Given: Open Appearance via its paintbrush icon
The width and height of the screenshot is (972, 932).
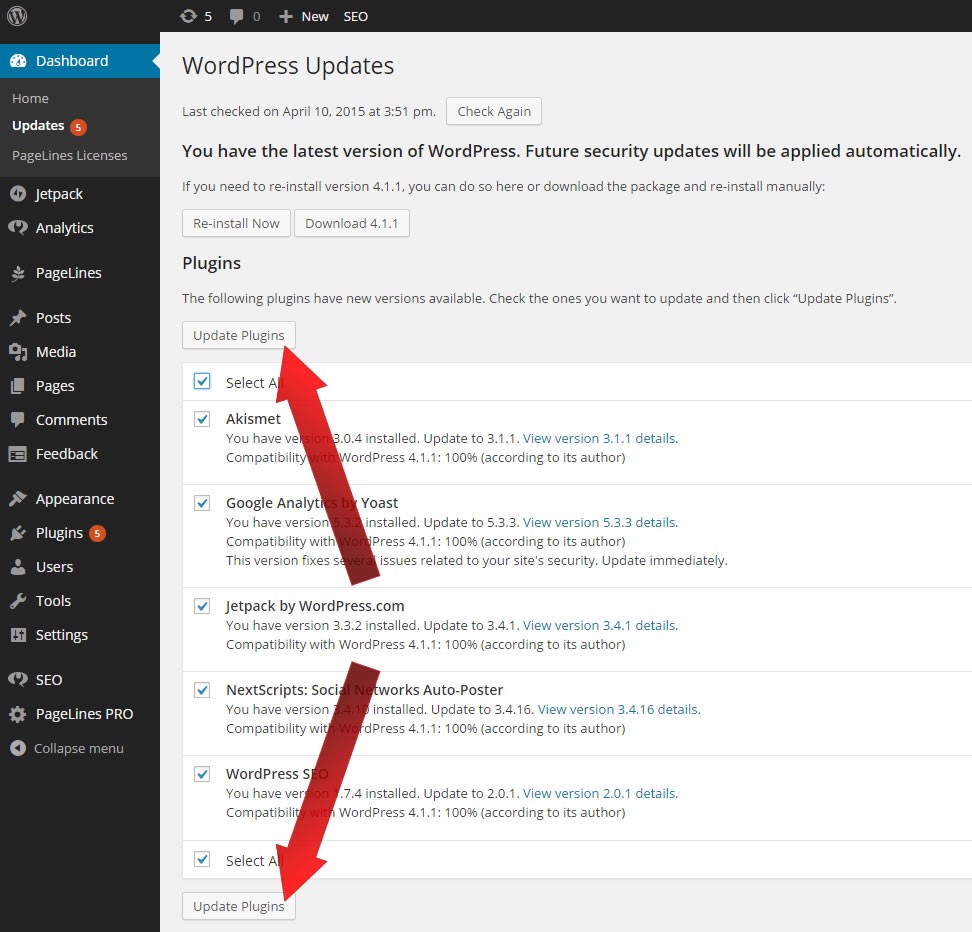Looking at the screenshot, I should [18, 499].
